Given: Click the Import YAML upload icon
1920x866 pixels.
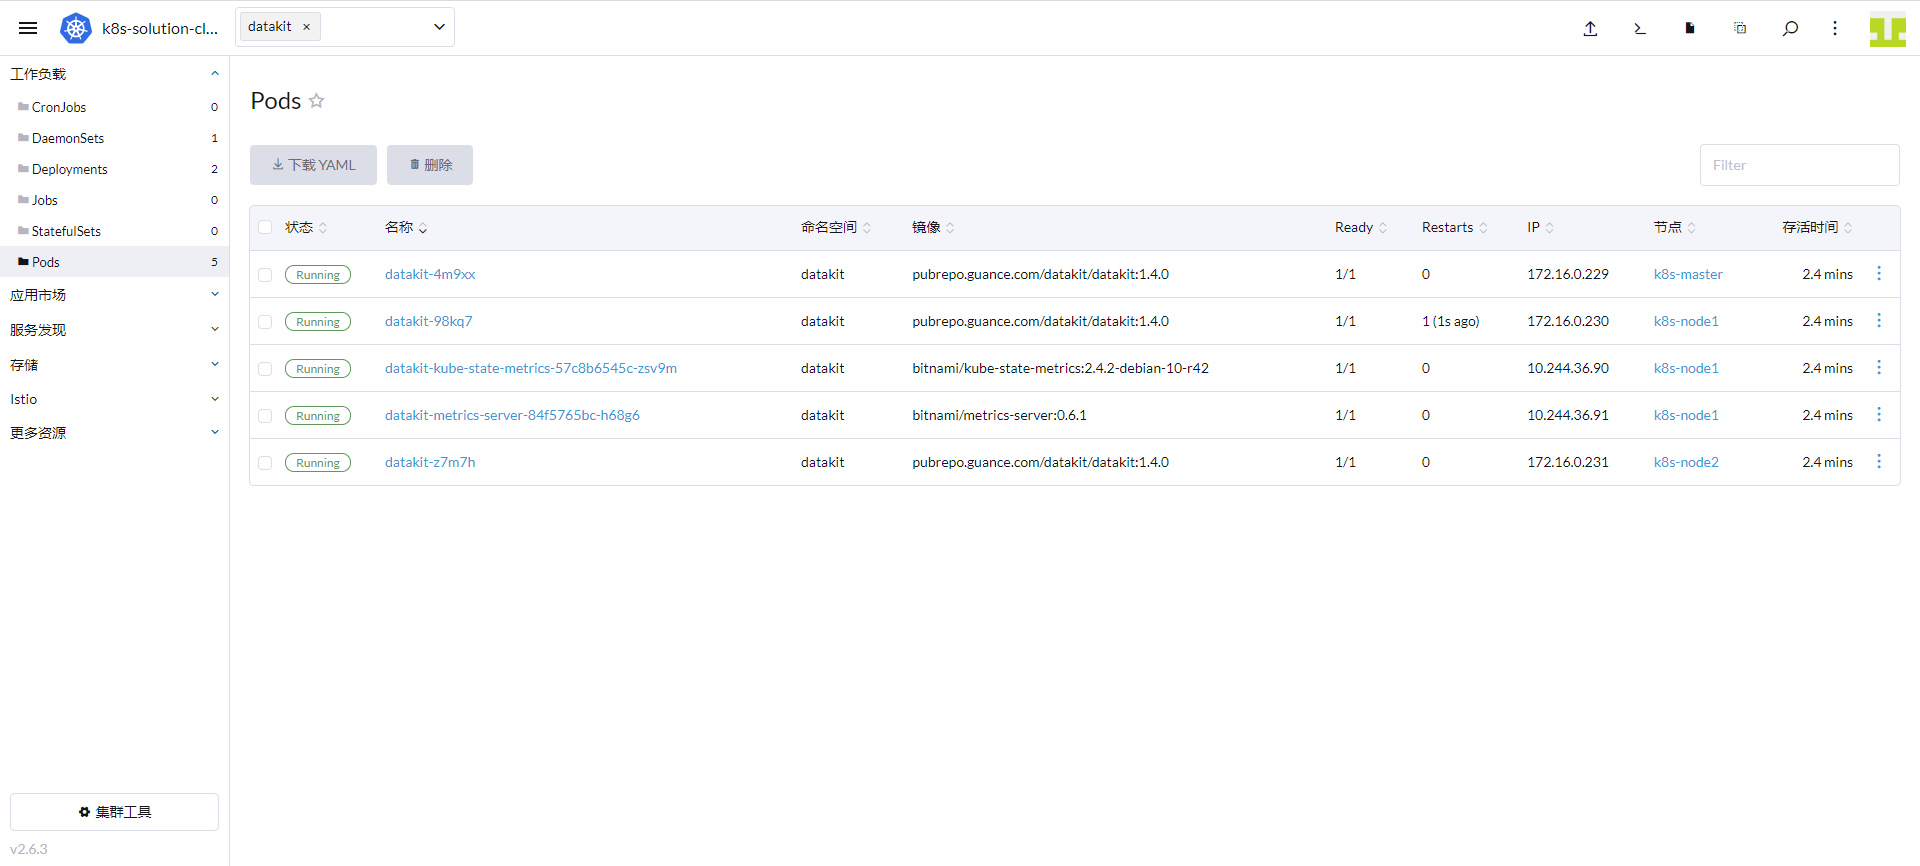Looking at the screenshot, I should 1590,28.
